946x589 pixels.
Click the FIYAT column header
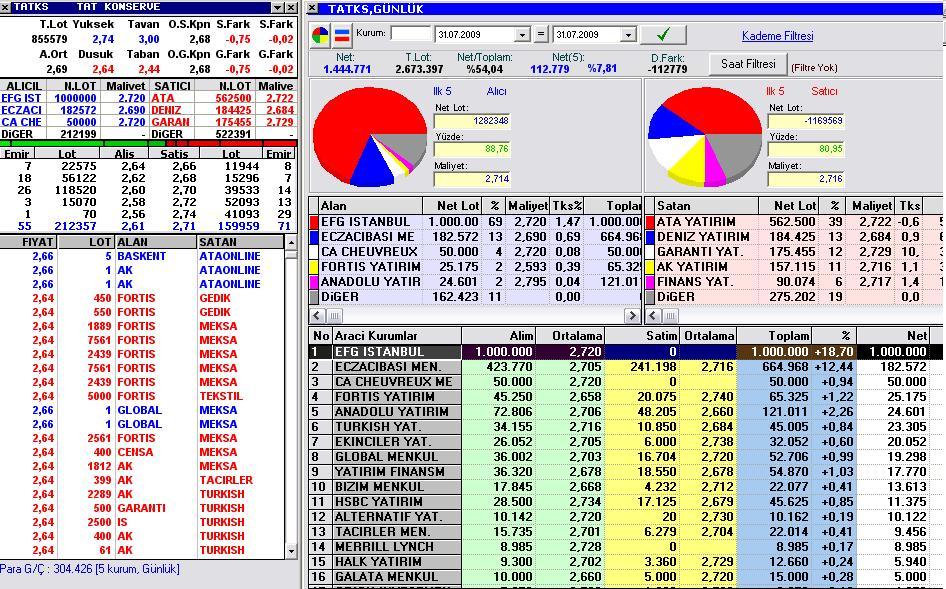tap(29, 242)
